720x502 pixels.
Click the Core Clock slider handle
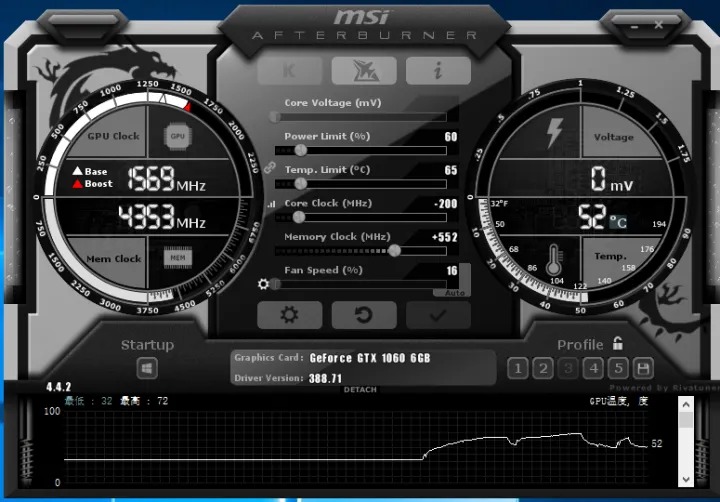click(x=299, y=217)
